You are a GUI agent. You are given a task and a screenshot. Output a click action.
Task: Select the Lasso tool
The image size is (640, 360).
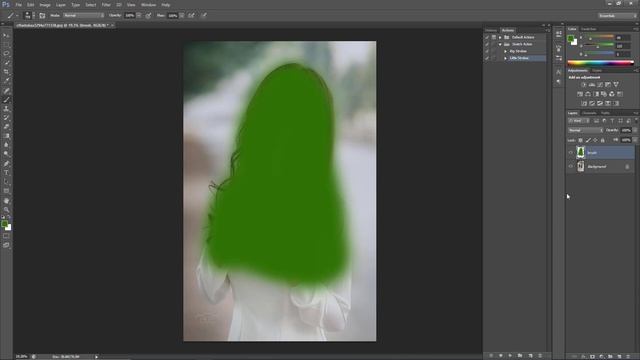(x=6, y=53)
